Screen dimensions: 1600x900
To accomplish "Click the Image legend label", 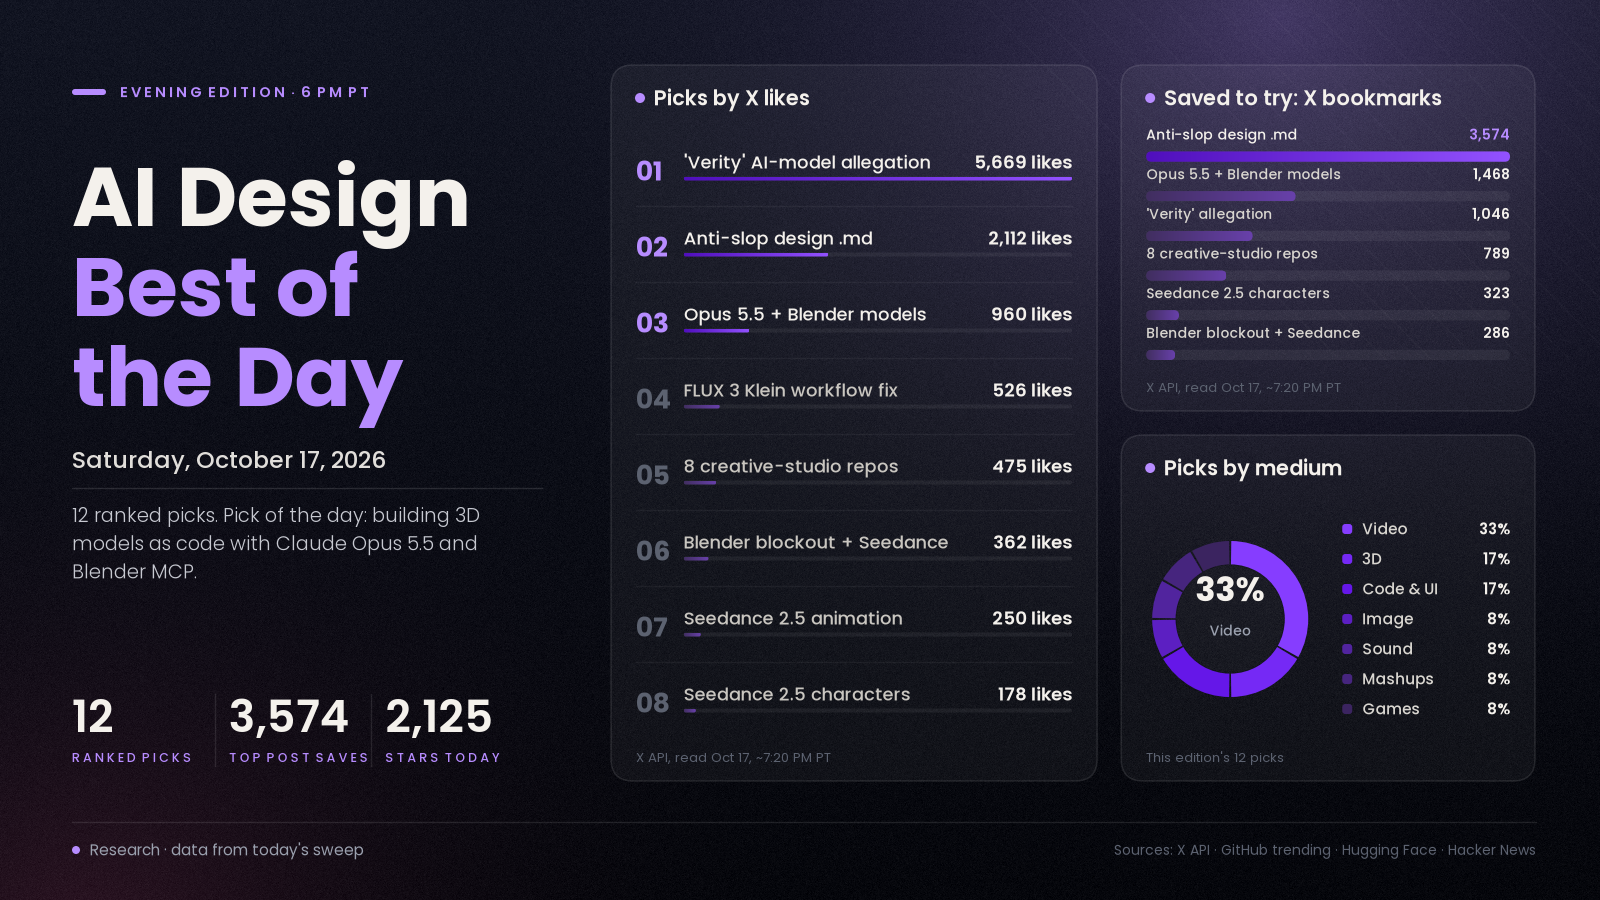I will [1388, 619].
